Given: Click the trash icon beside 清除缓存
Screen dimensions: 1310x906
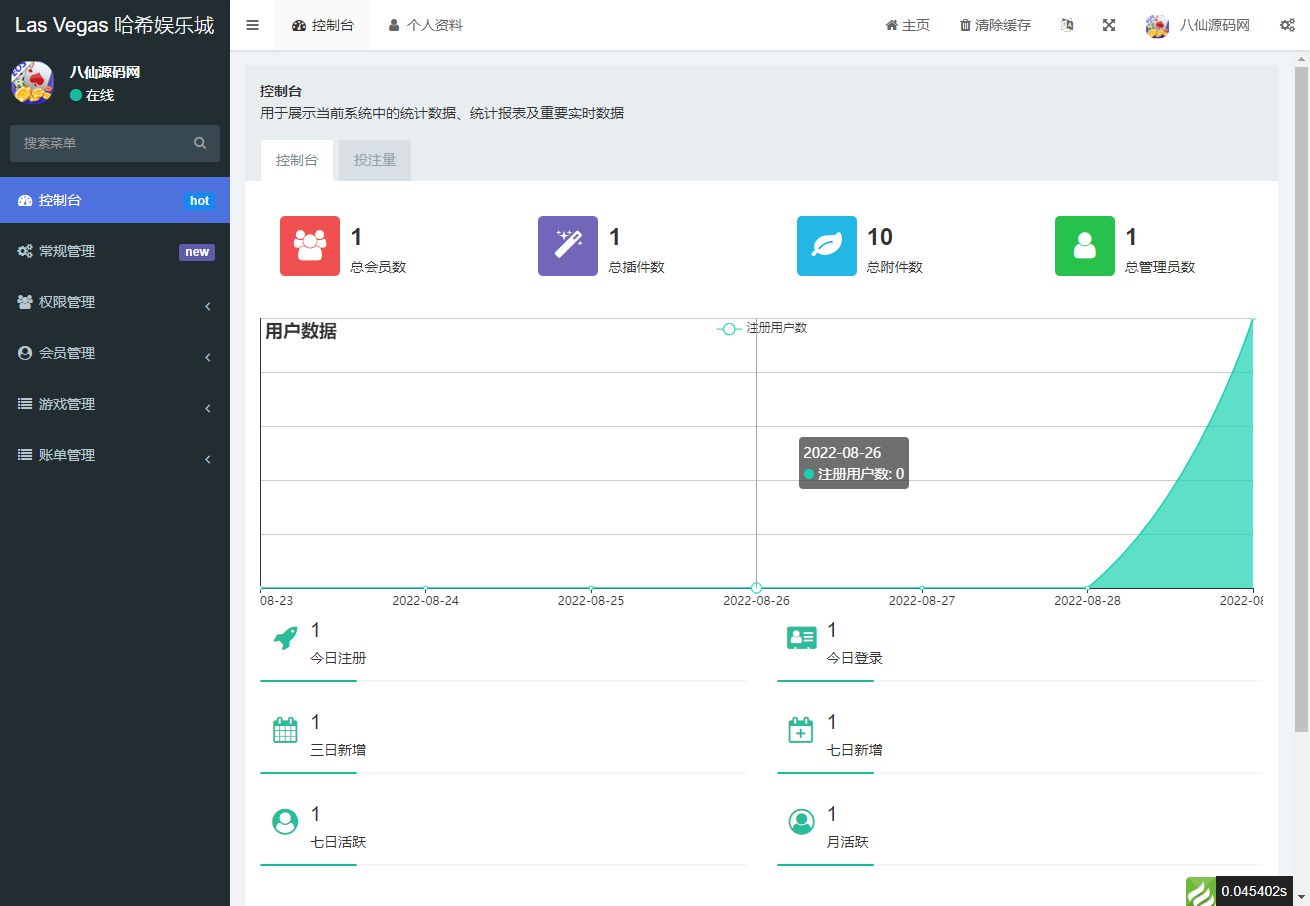Looking at the screenshot, I should 965,26.
